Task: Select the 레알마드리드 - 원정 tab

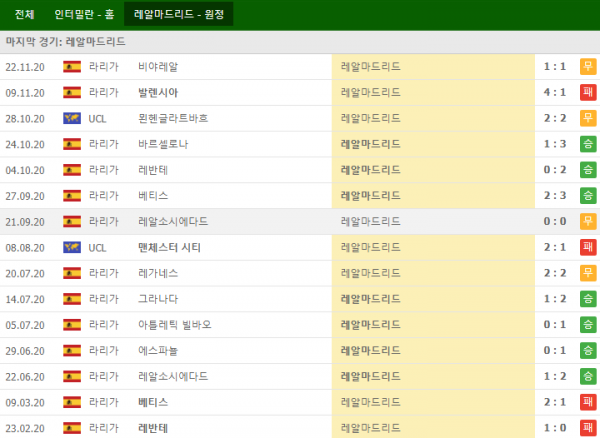Action: [179, 15]
